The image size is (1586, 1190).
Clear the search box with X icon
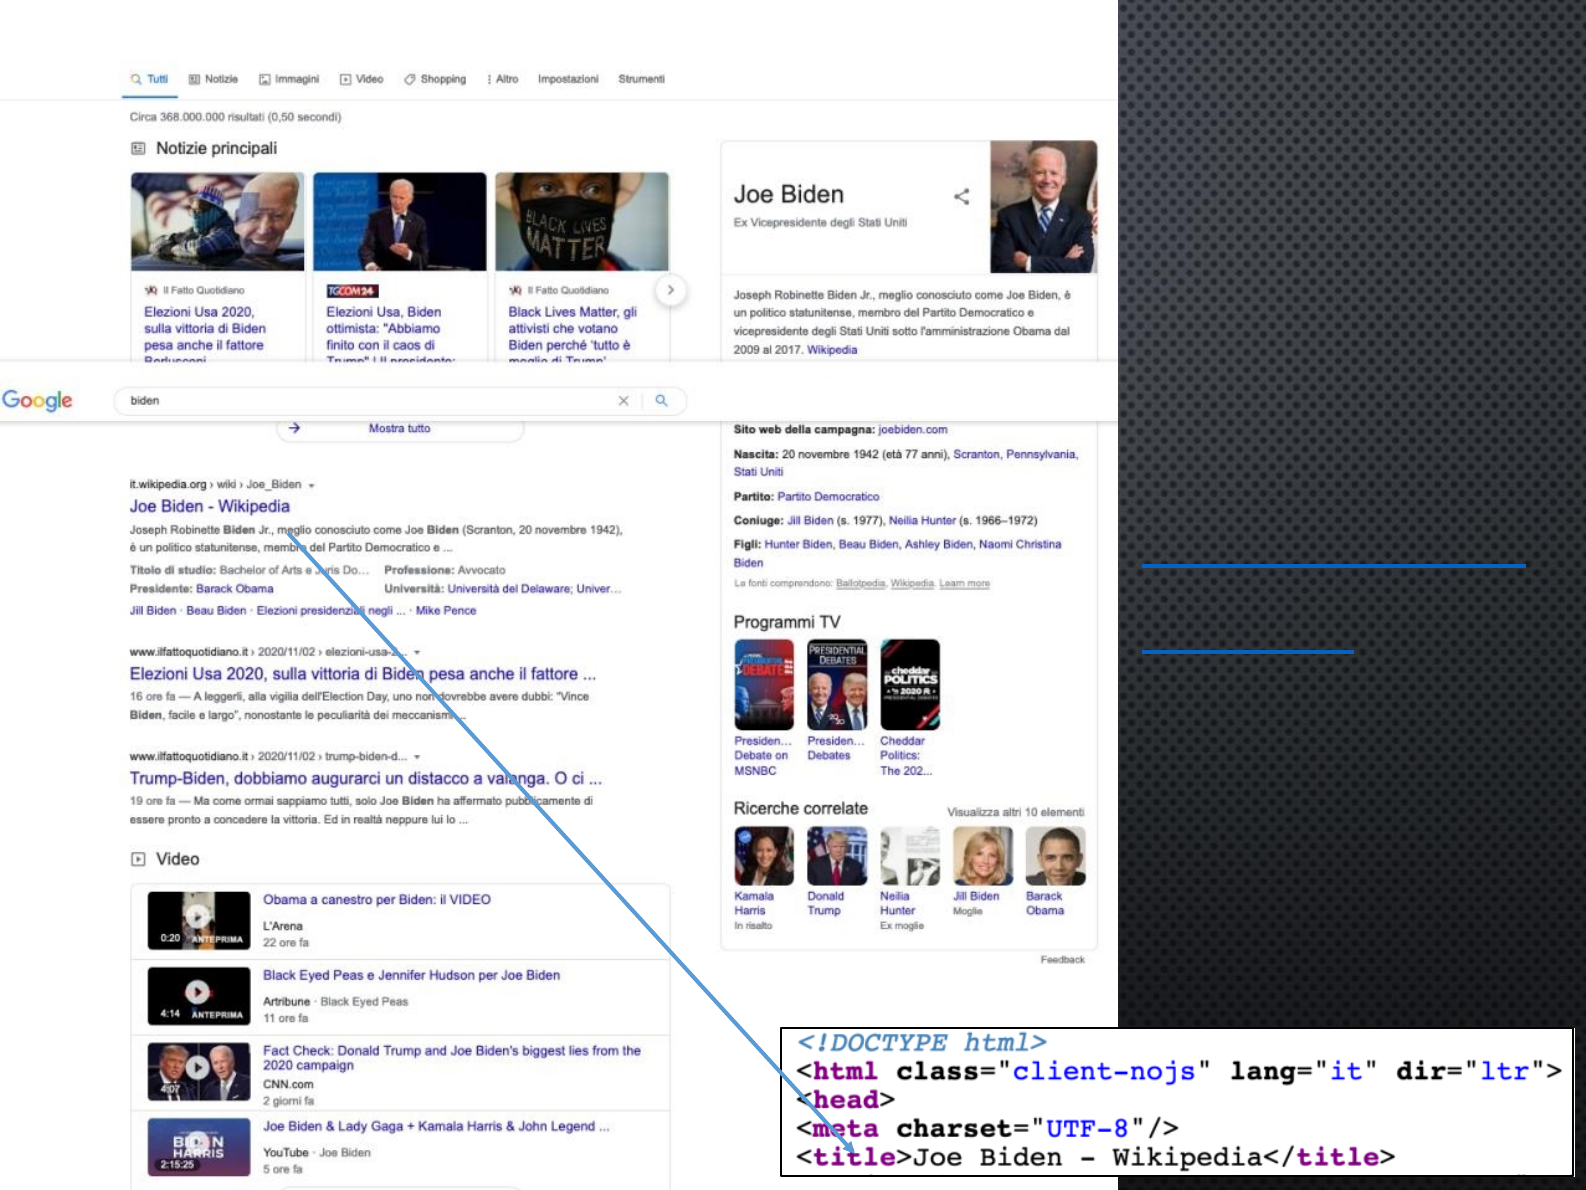623,400
